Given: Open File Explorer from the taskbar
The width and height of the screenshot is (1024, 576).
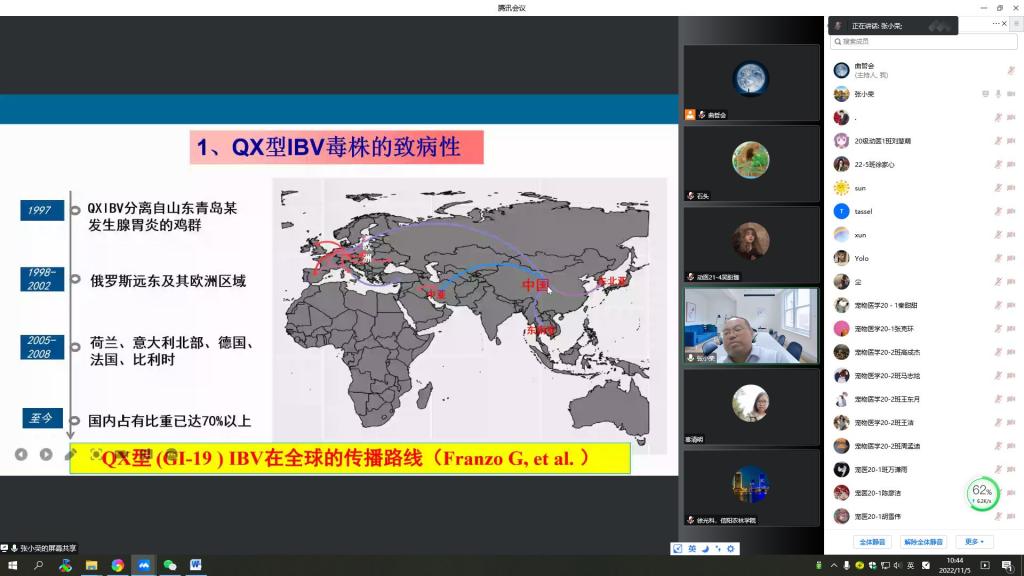Looking at the screenshot, I should (x=91, y=565).
